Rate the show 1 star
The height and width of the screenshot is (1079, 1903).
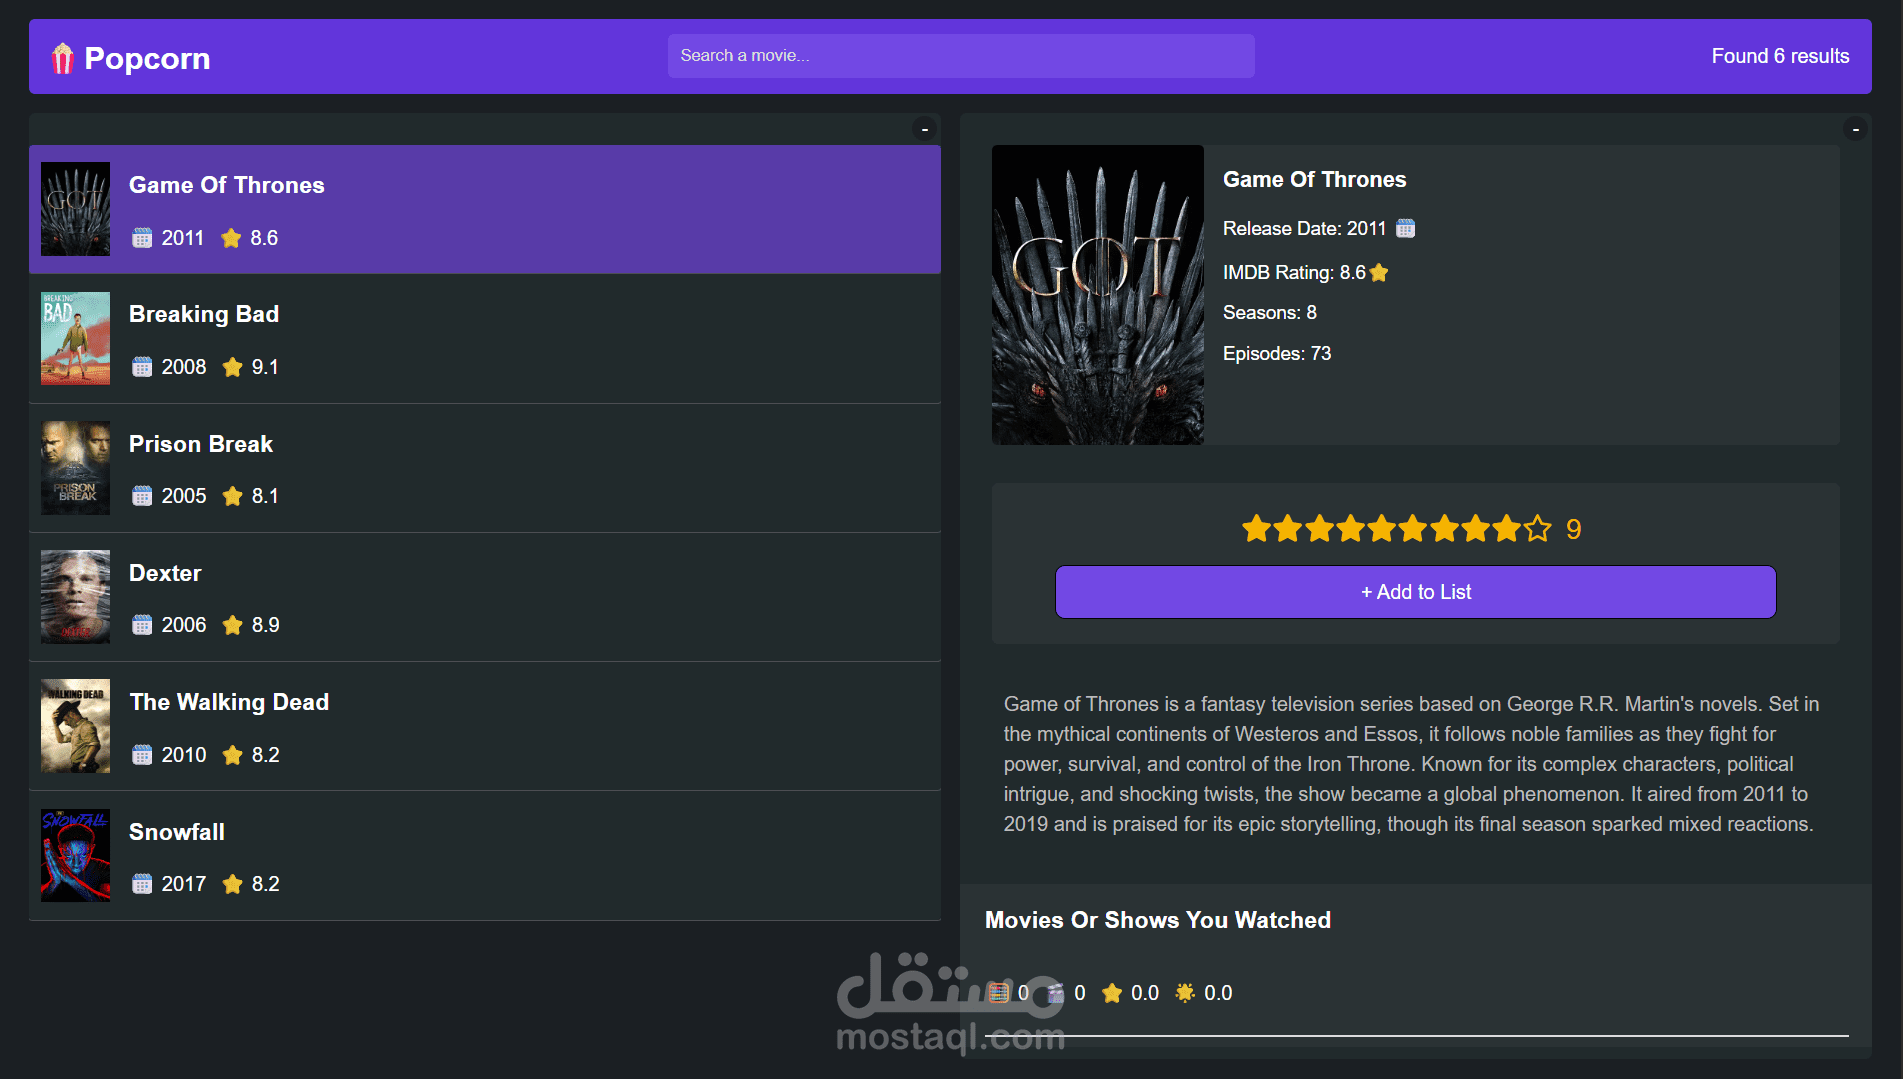1256,529
